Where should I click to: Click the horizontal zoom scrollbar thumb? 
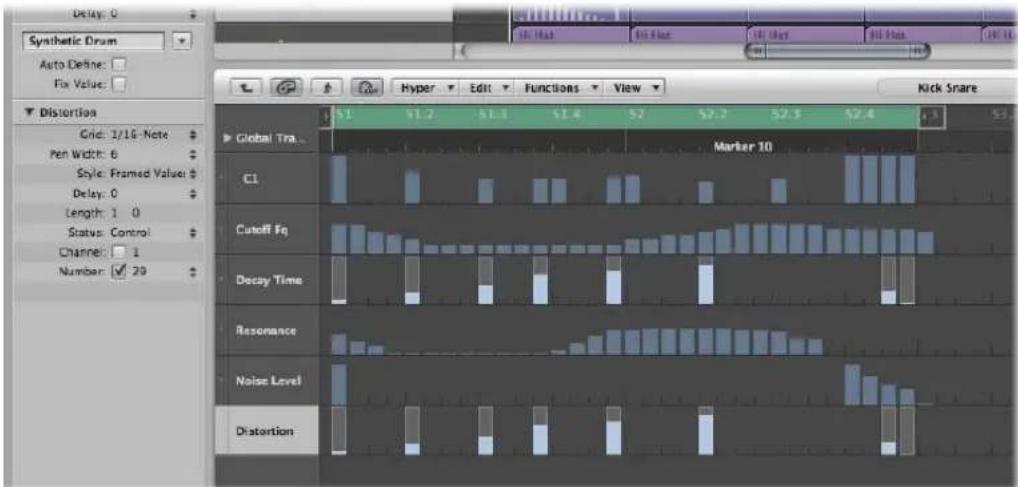pyautogui.click(x=838, y=51)
